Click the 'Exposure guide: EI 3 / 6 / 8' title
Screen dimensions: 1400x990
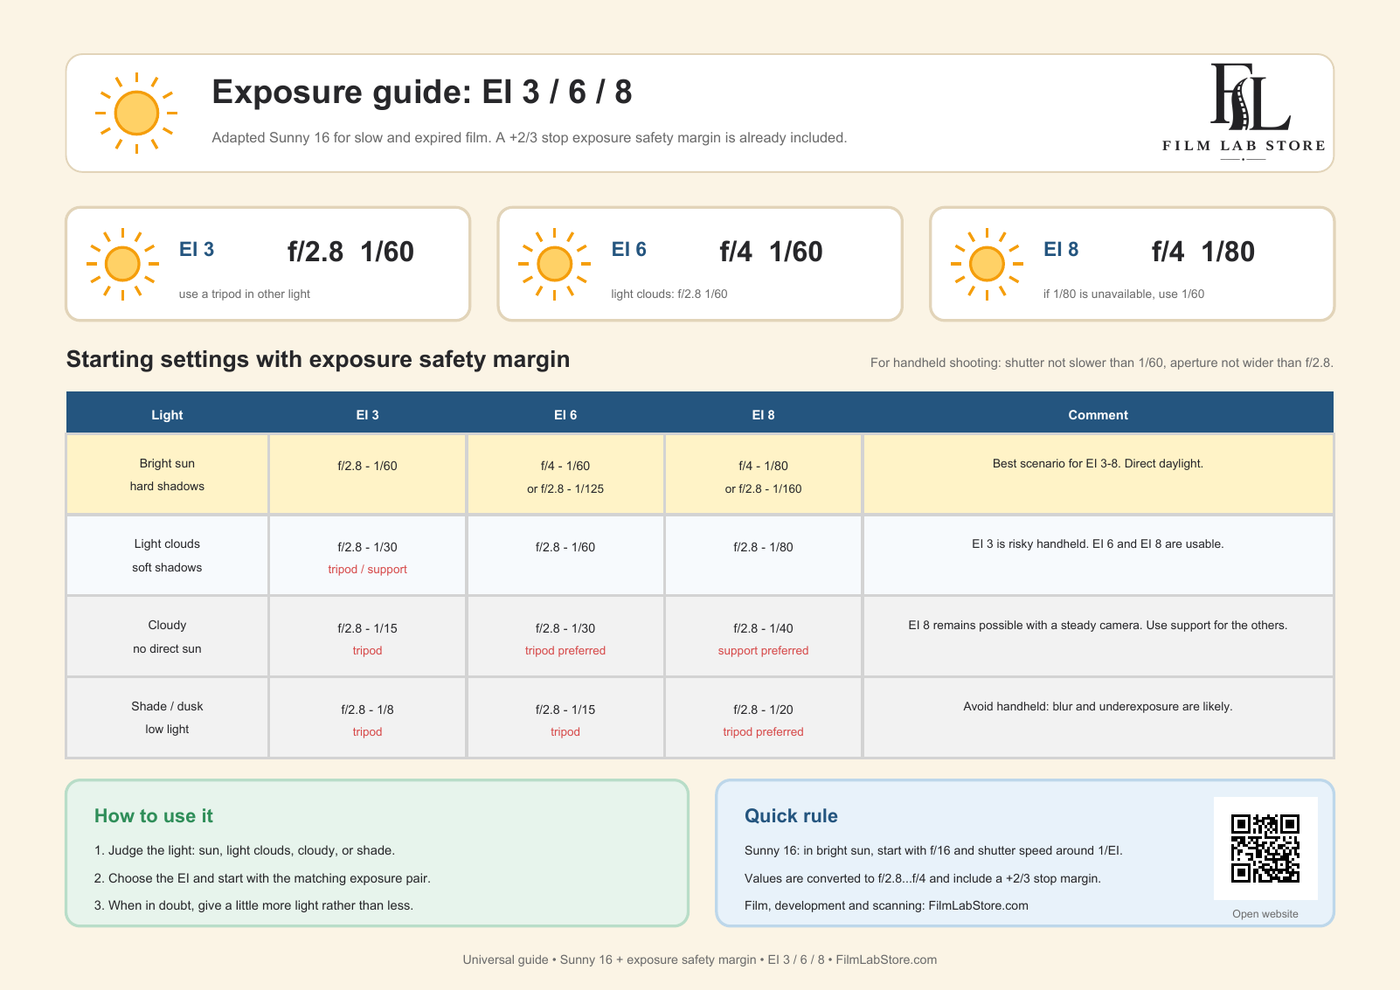[422, 92]
